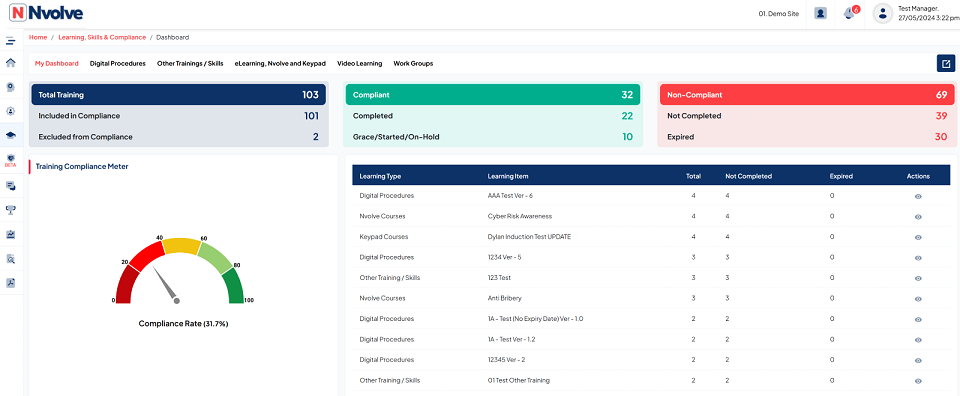View details for Anti Bribery row
Image resolution: width=960 pixels, height=396 pixels.
[x=918, y=299]
